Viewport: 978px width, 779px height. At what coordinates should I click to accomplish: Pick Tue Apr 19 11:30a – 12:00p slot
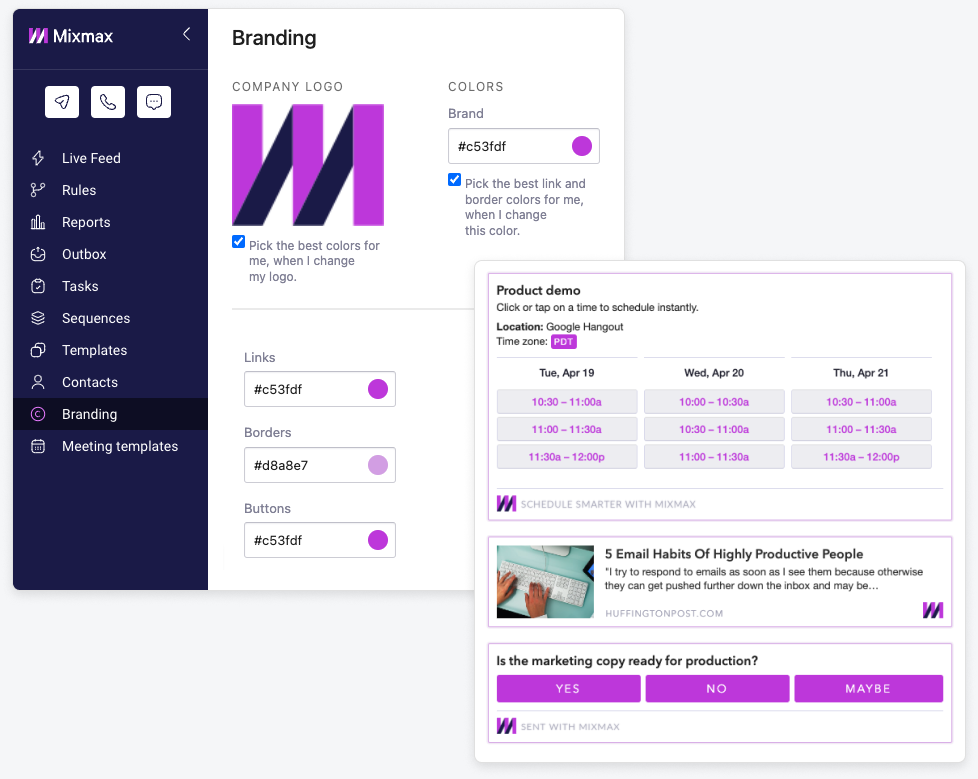[x=567, y=457]
